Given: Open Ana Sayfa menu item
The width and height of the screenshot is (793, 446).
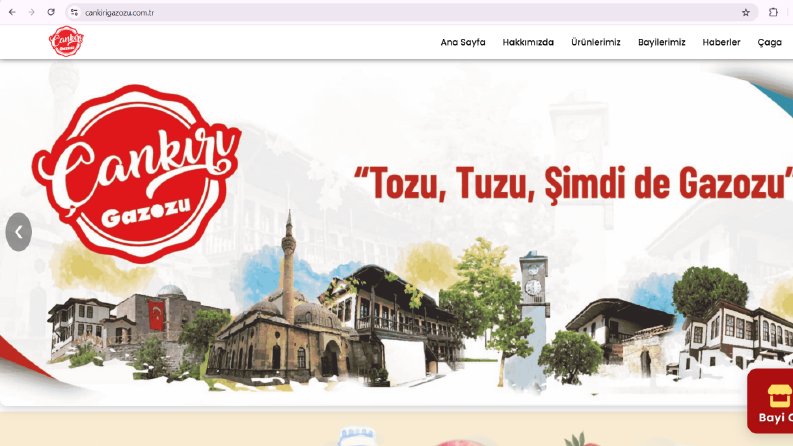Looking at the screenshot, I should click(x=463, y=42).
